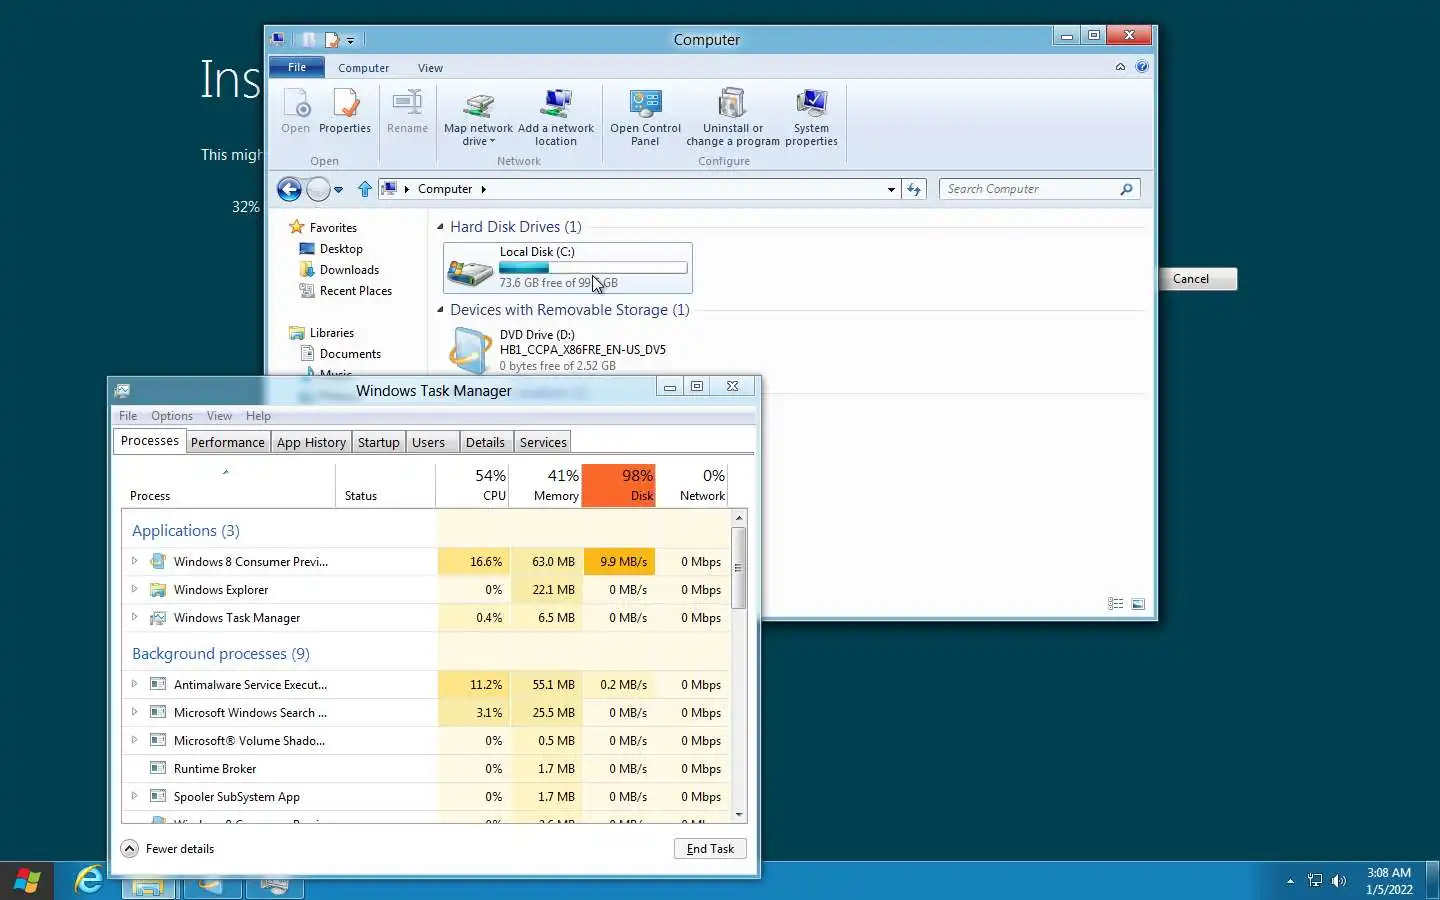Switch to the View ribbon tab
Image resolution: width=1440 pixels, height=900 pixels.
point(430,68)
